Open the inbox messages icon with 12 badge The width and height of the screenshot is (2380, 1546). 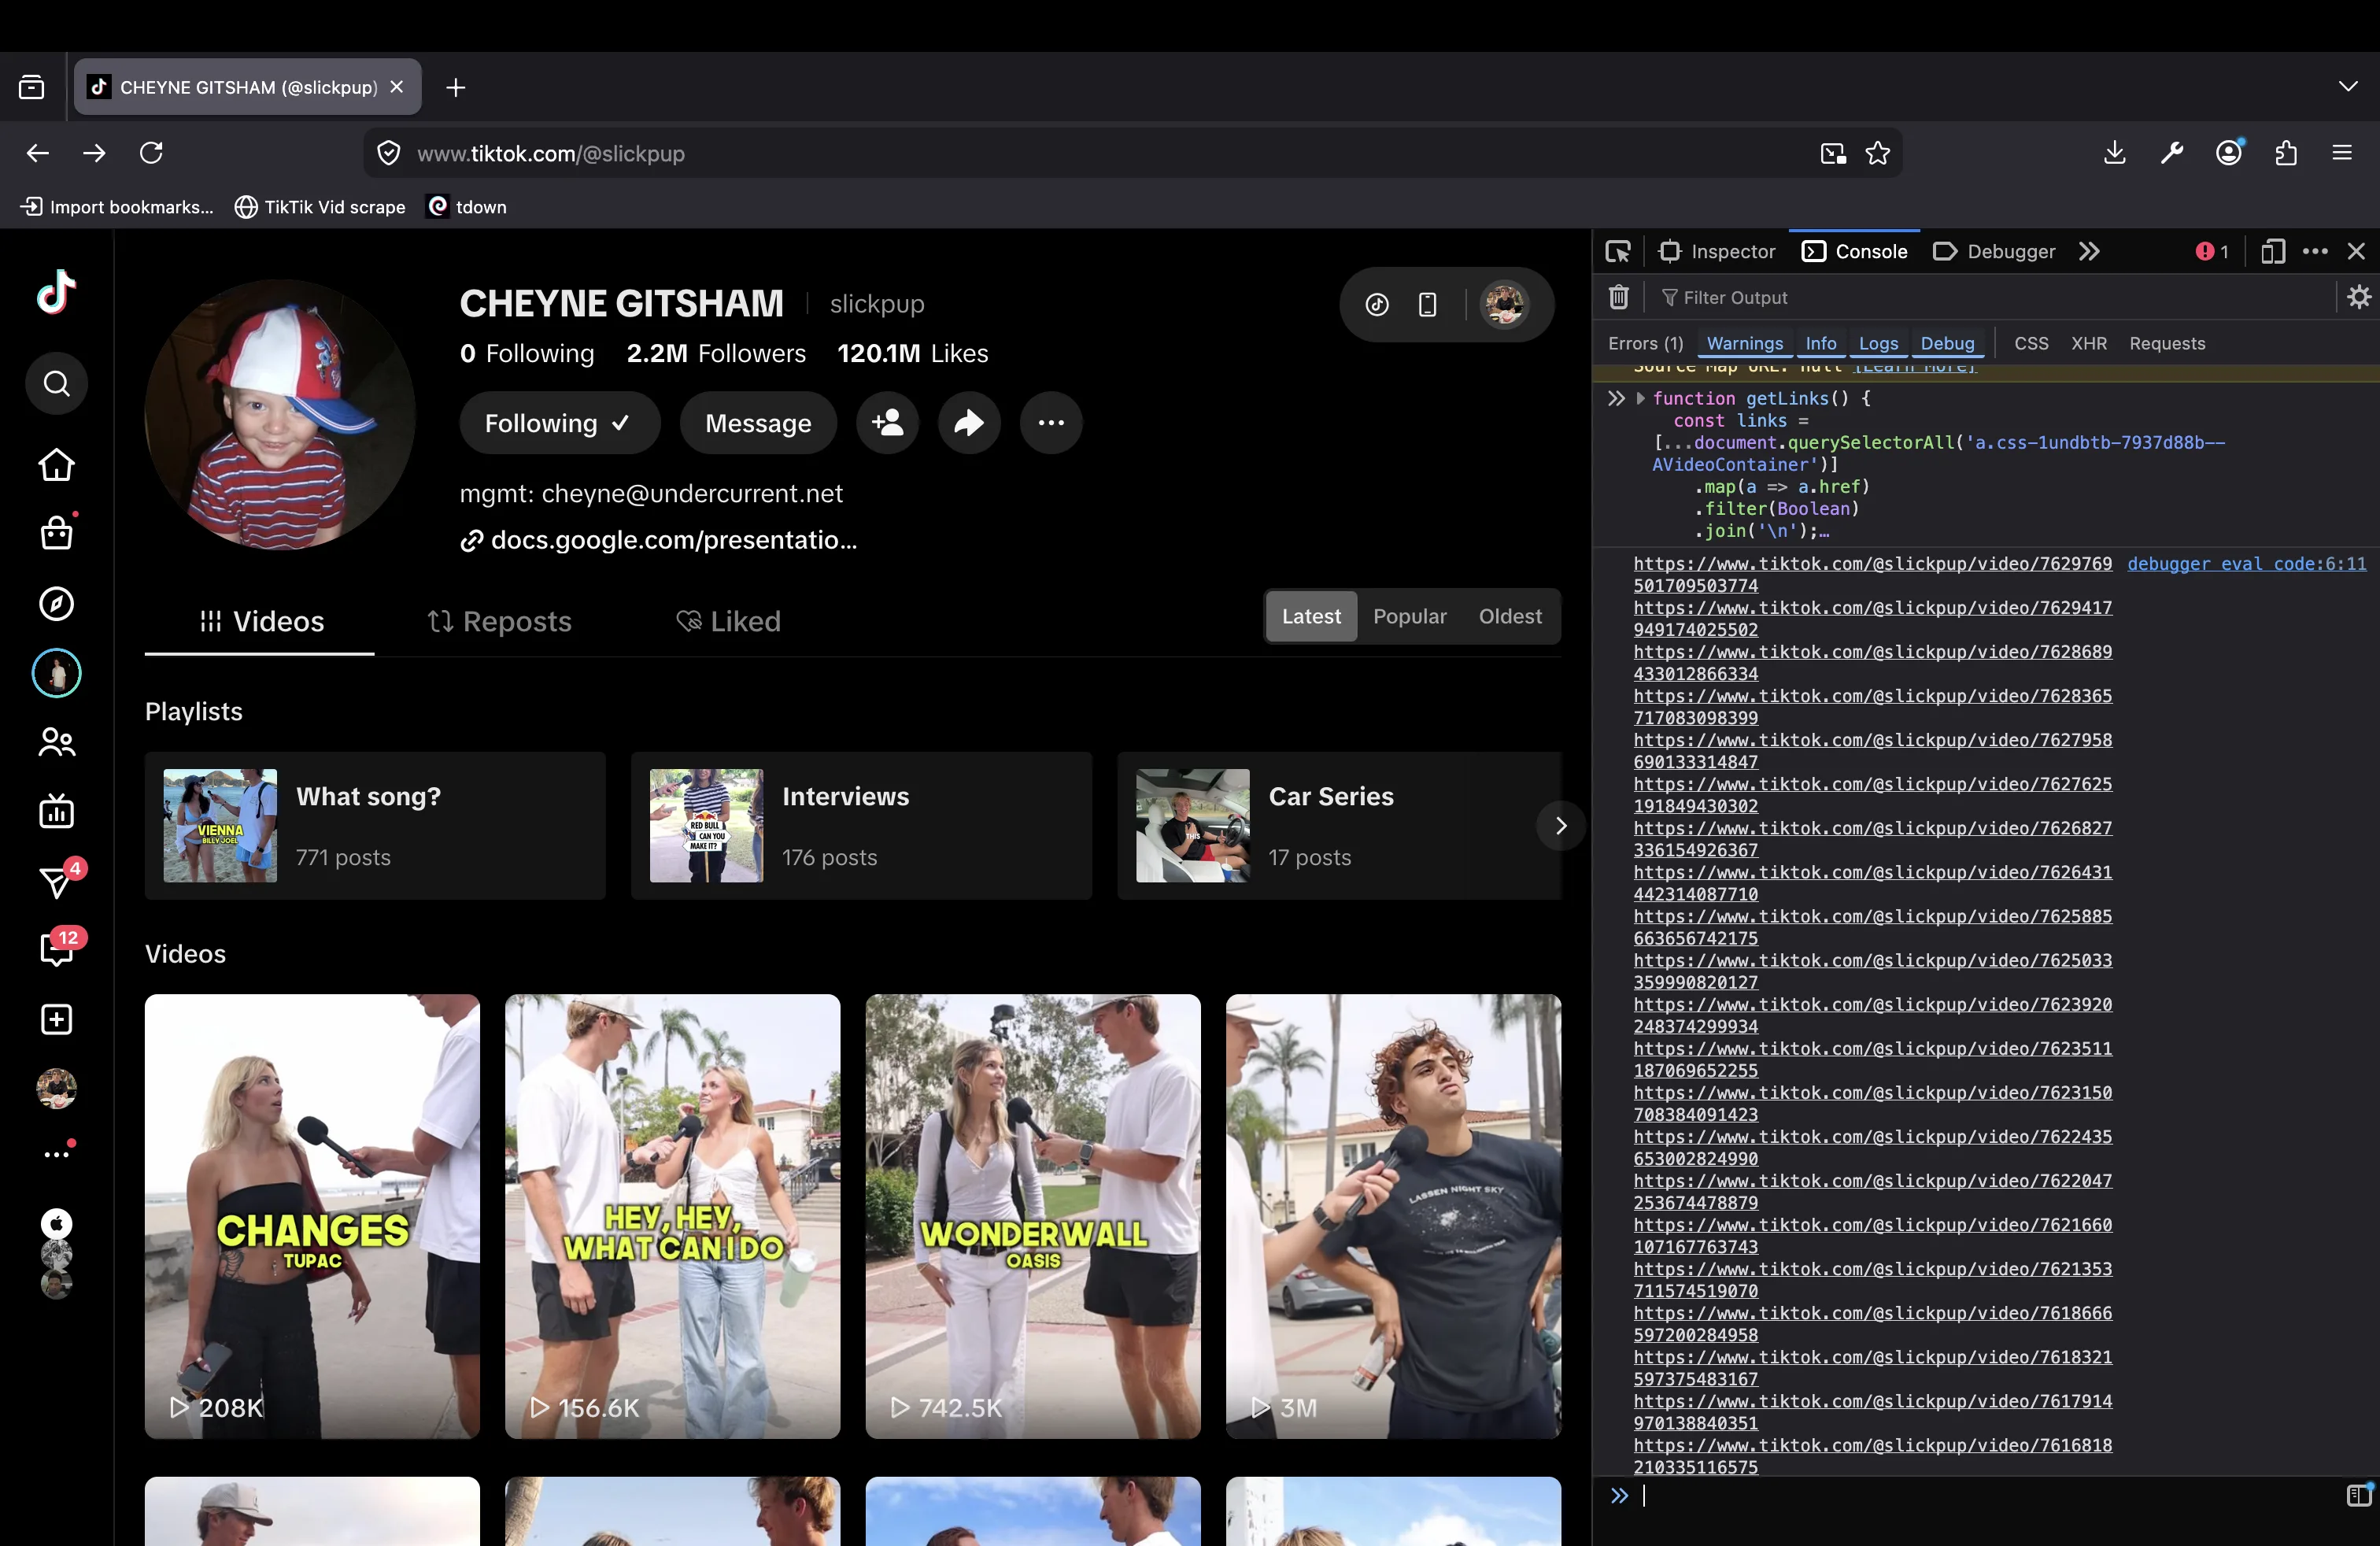coord(56,949)
